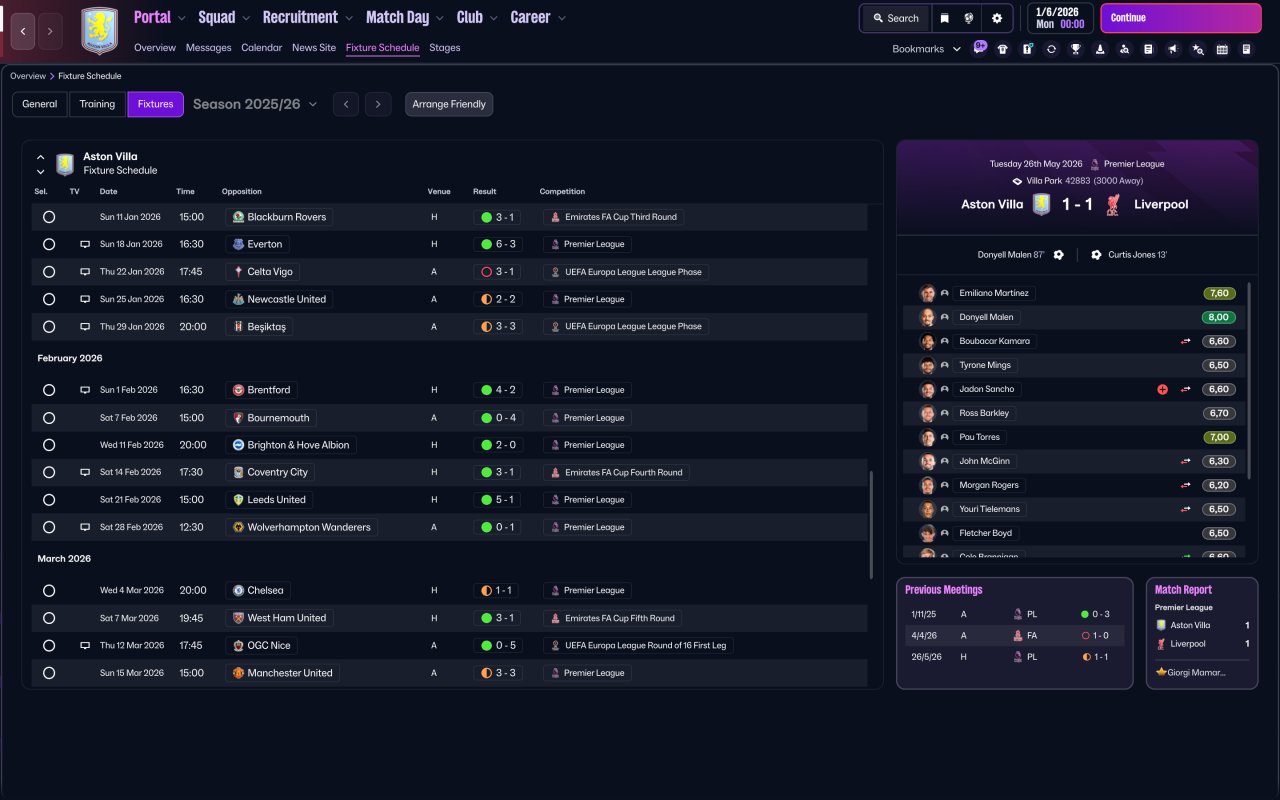Select the Manchester United fixture radio circle
This screenshot has width=1280, height=800.
[48, 673]
